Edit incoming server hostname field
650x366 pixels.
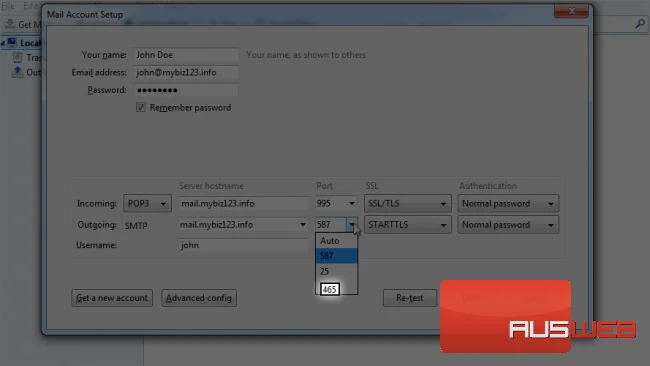click(x=243, y=204)
